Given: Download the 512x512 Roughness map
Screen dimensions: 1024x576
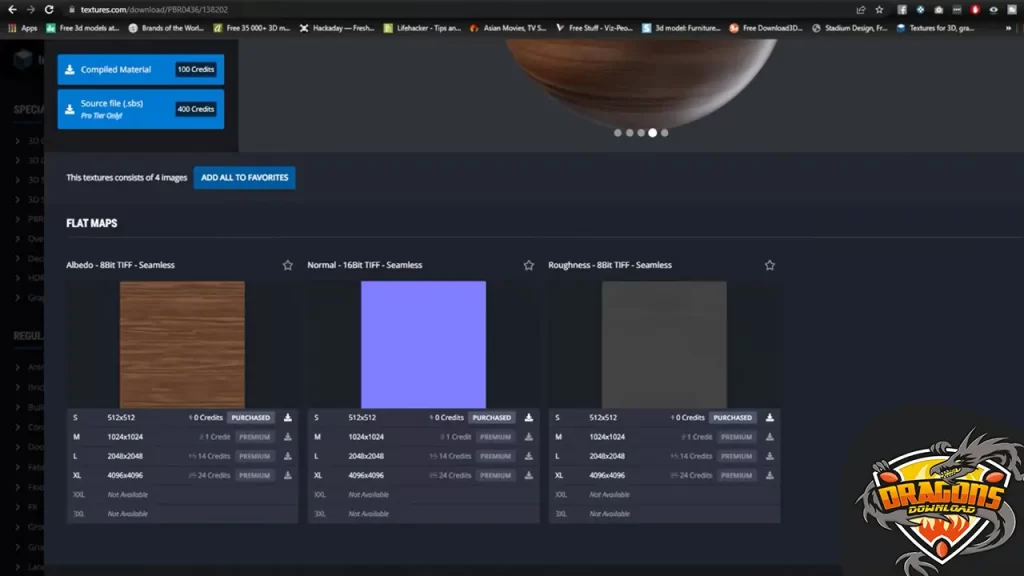Looking at the screenshot, I should coord(770,418).
